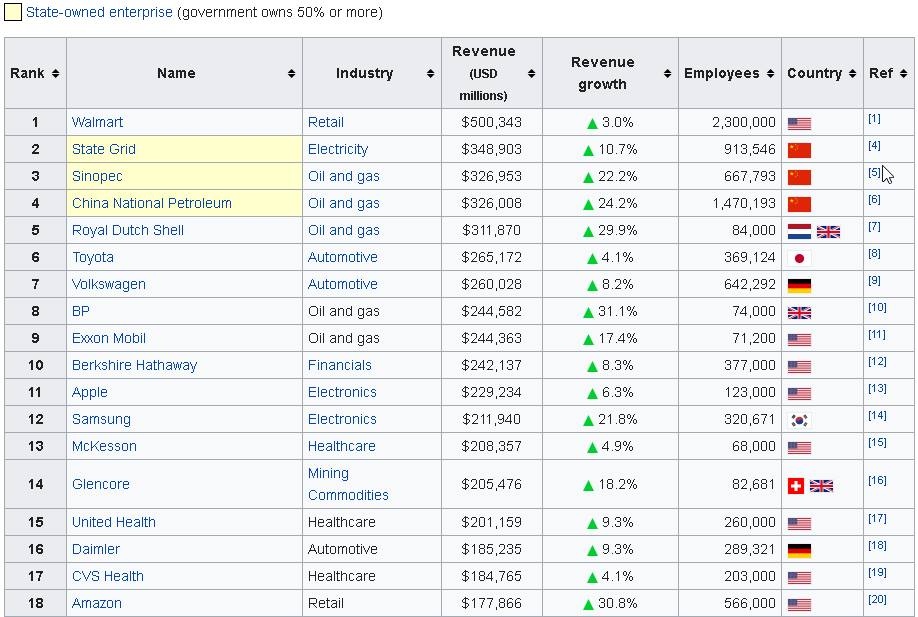Click the US flag in Walmart's row
Image resolution: width=918 pixels, height=617 pixels.
799,123
